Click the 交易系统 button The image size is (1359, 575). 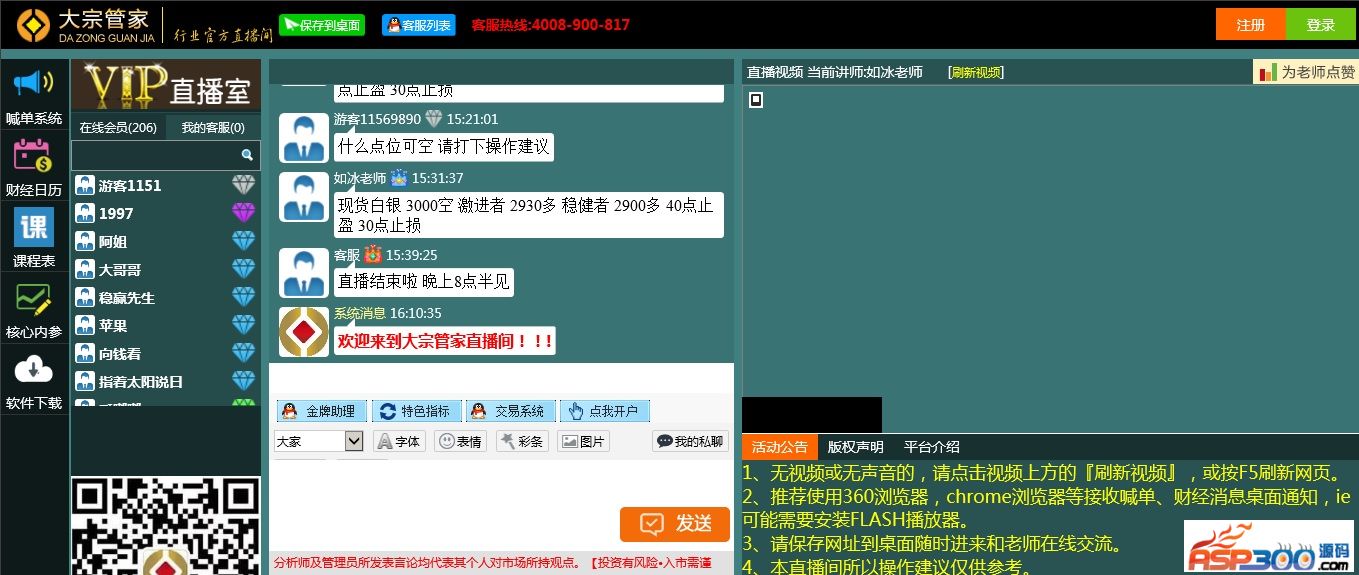pyautogui.click(x=510, y=411)
